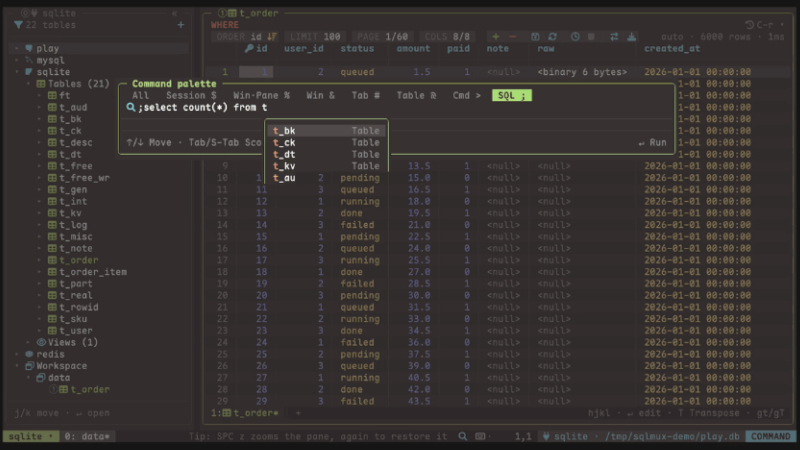Open the t_rowid table in sidebar
Screen dimensions: 800x450
point(79,307)
